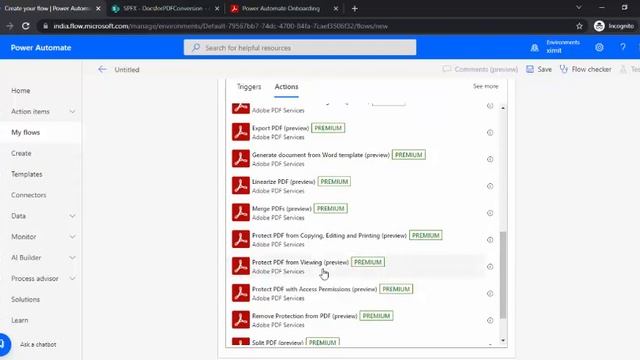Open info for Remove Protection from PDF
Image resolution: width=640 pixels, height=360 pixels.
(490, 320)
